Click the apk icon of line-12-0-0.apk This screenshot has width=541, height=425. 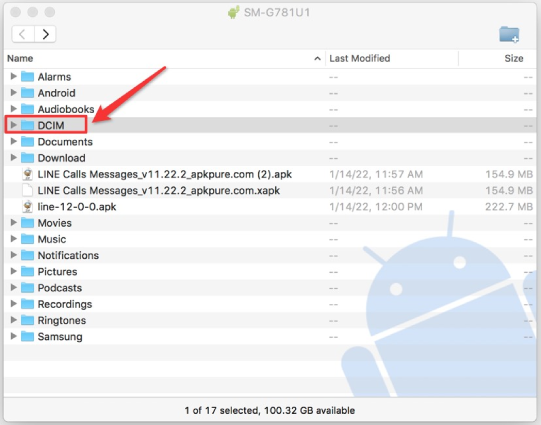coord(27,207)
